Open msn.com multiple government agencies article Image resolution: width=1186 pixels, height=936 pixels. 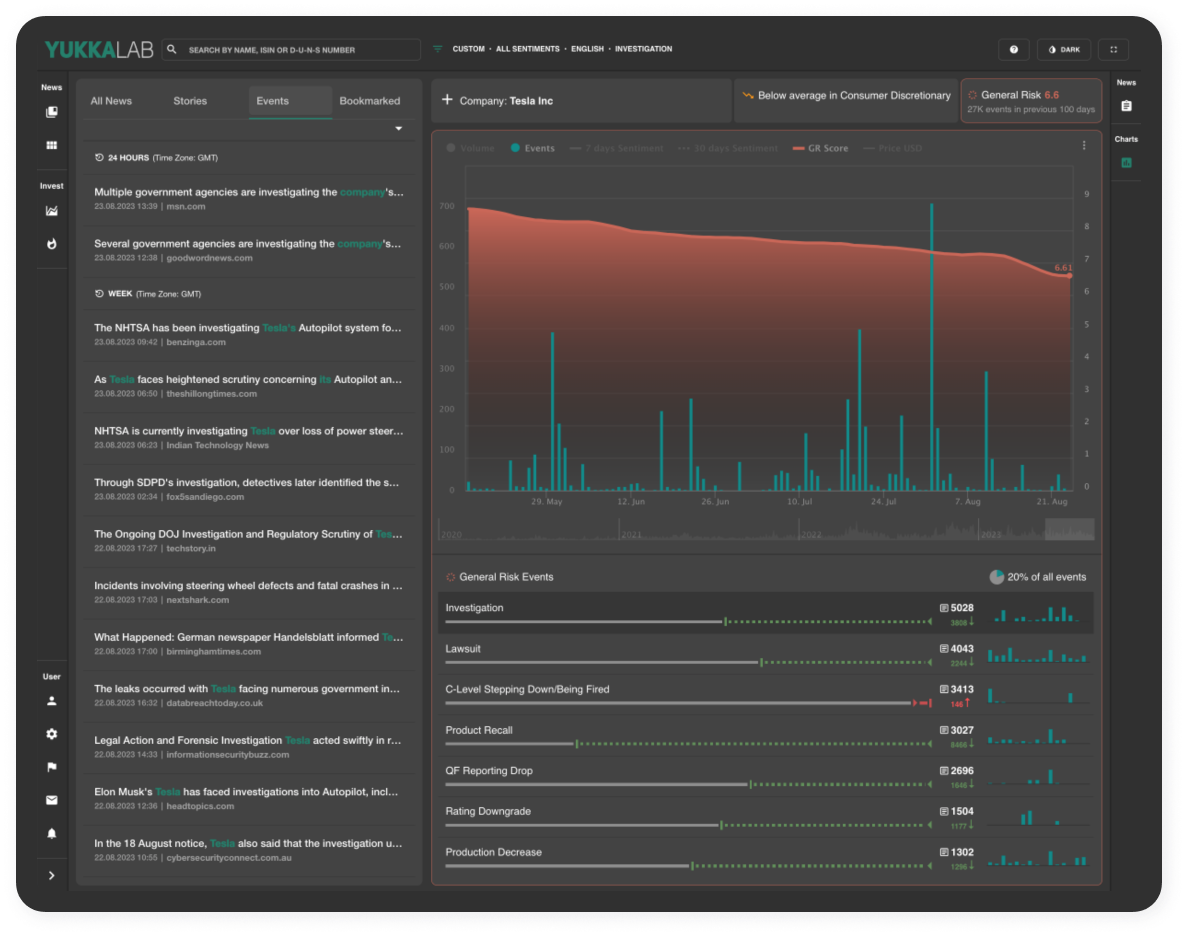coord(249,198)
